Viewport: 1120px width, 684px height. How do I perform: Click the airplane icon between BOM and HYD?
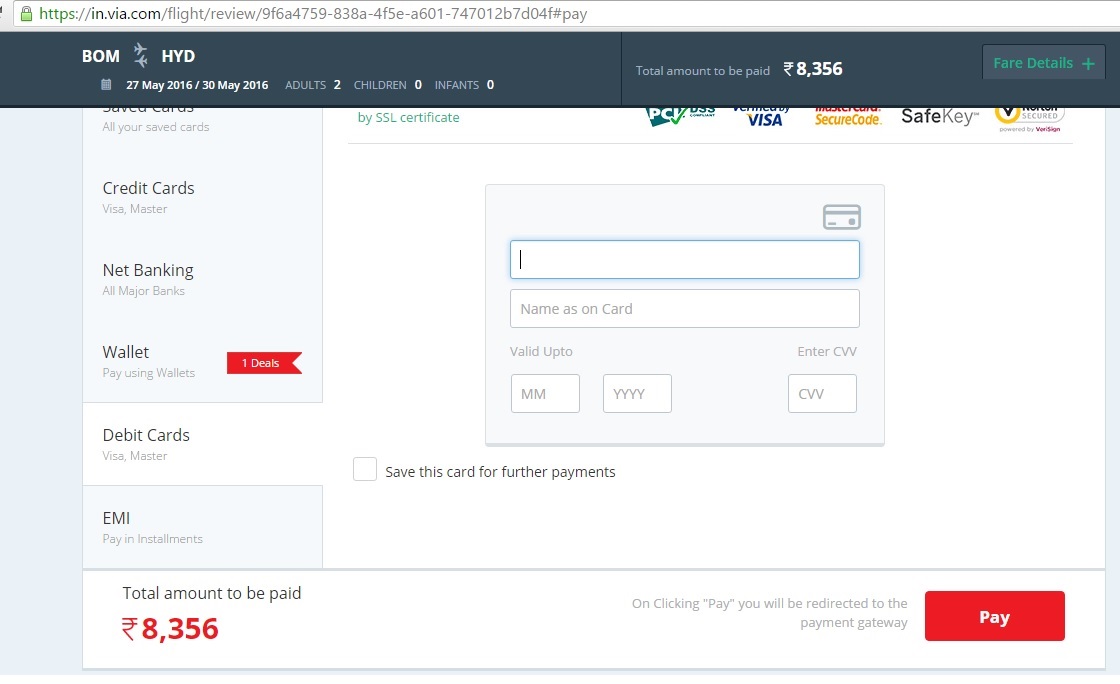click(140, 56)
